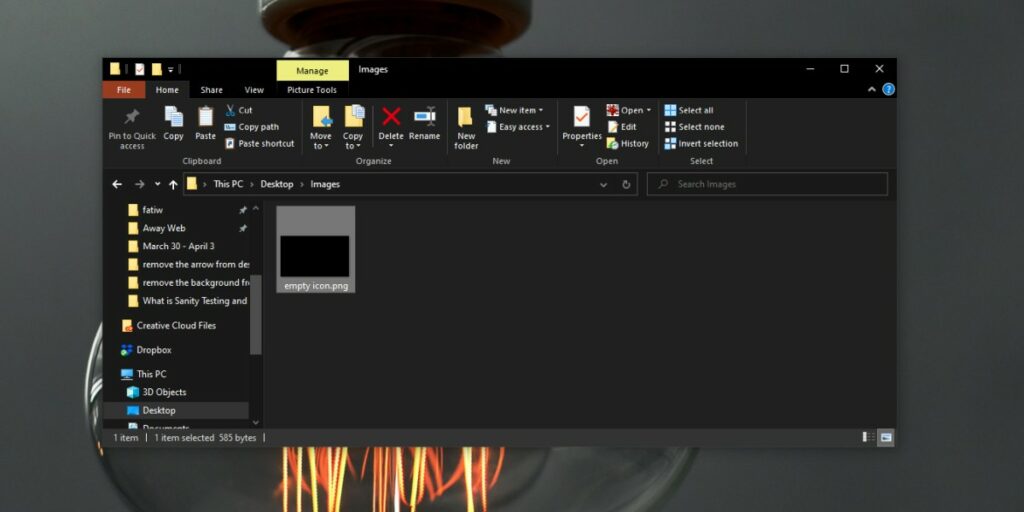Expand the address bar history dropdown

603,185
